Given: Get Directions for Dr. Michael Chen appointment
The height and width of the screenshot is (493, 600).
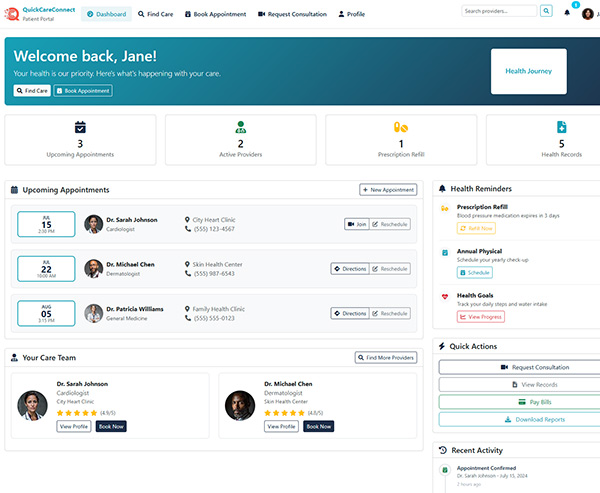Looking at the screenshot, I should [350, 269].
